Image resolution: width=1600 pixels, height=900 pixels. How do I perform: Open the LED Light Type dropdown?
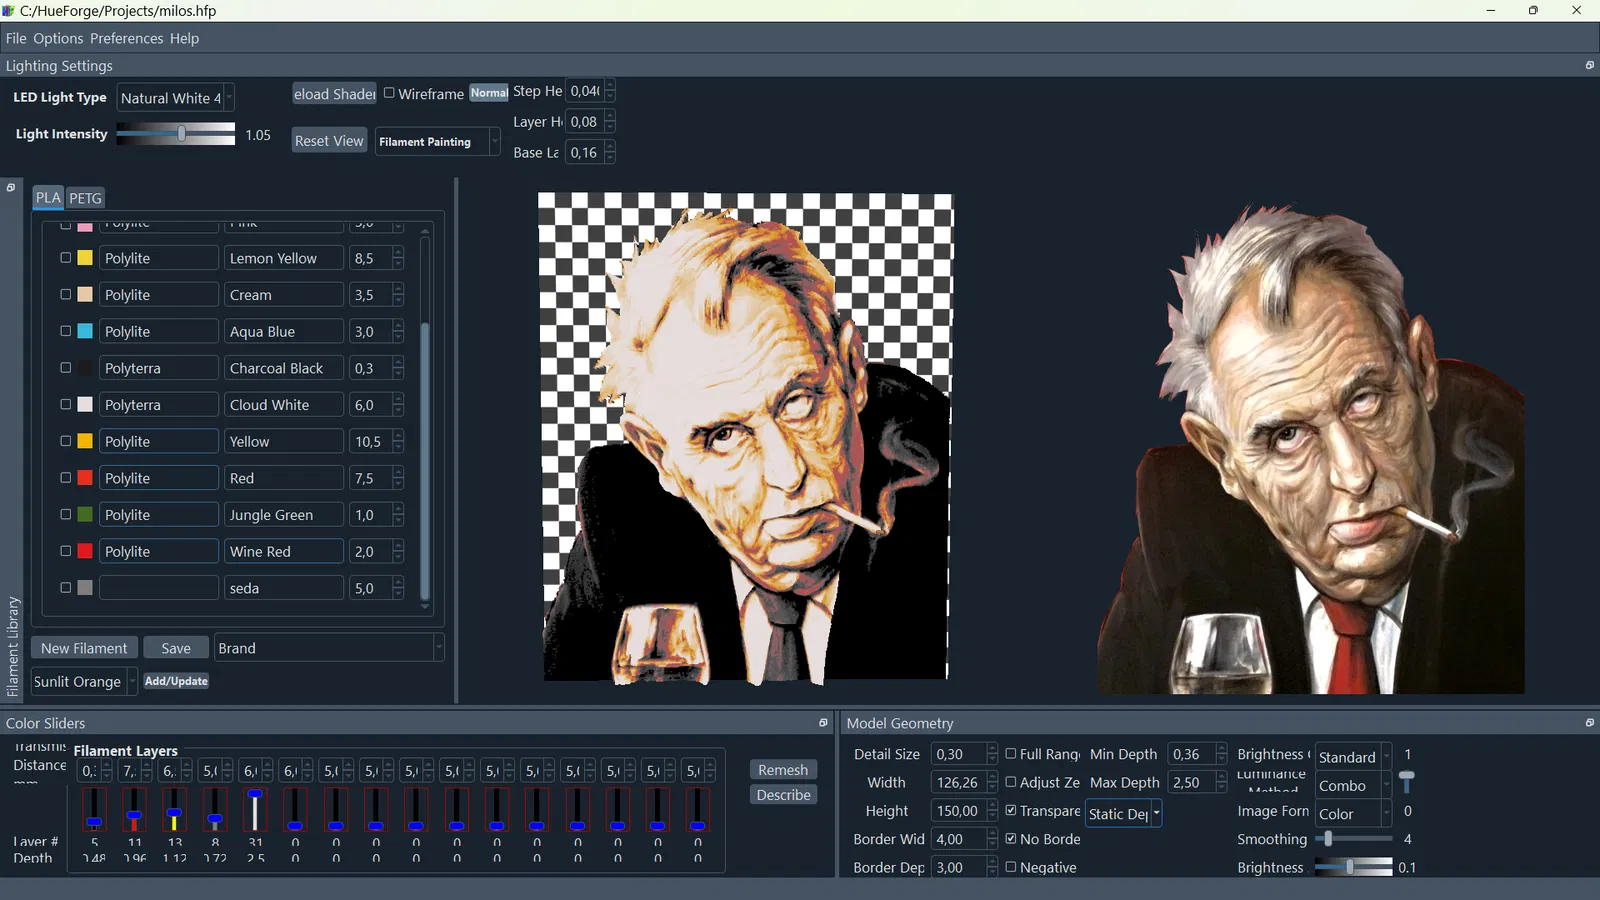tap(176, 98)
